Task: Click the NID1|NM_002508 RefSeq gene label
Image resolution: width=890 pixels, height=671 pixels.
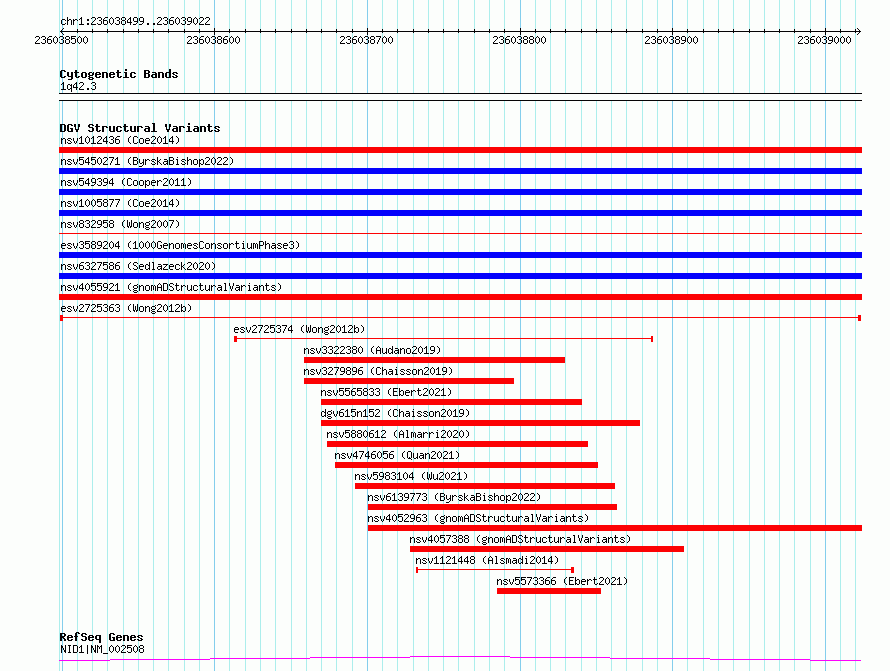Action: click(x=102, y=649)
